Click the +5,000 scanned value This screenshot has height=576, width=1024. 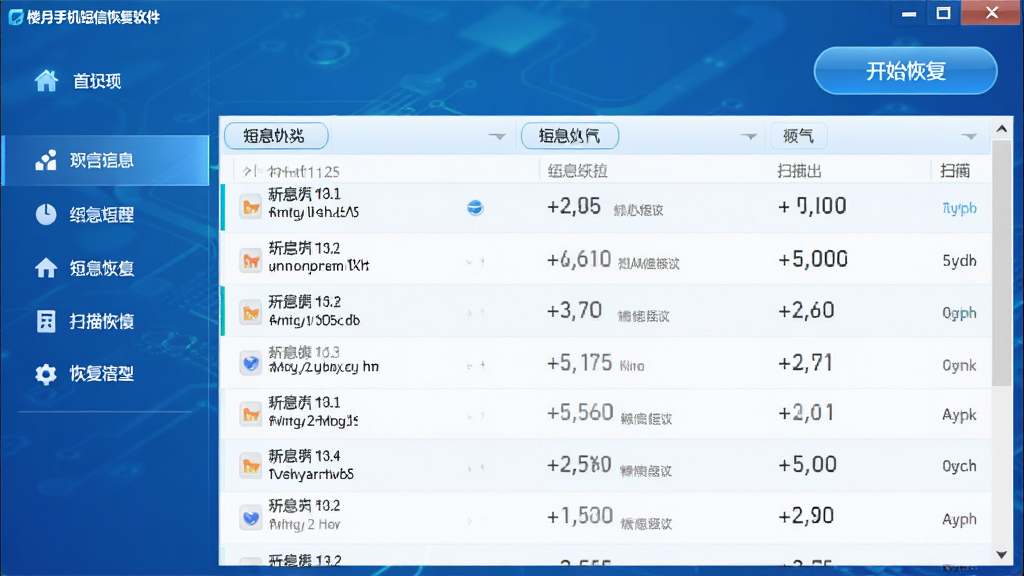point(812,259)
